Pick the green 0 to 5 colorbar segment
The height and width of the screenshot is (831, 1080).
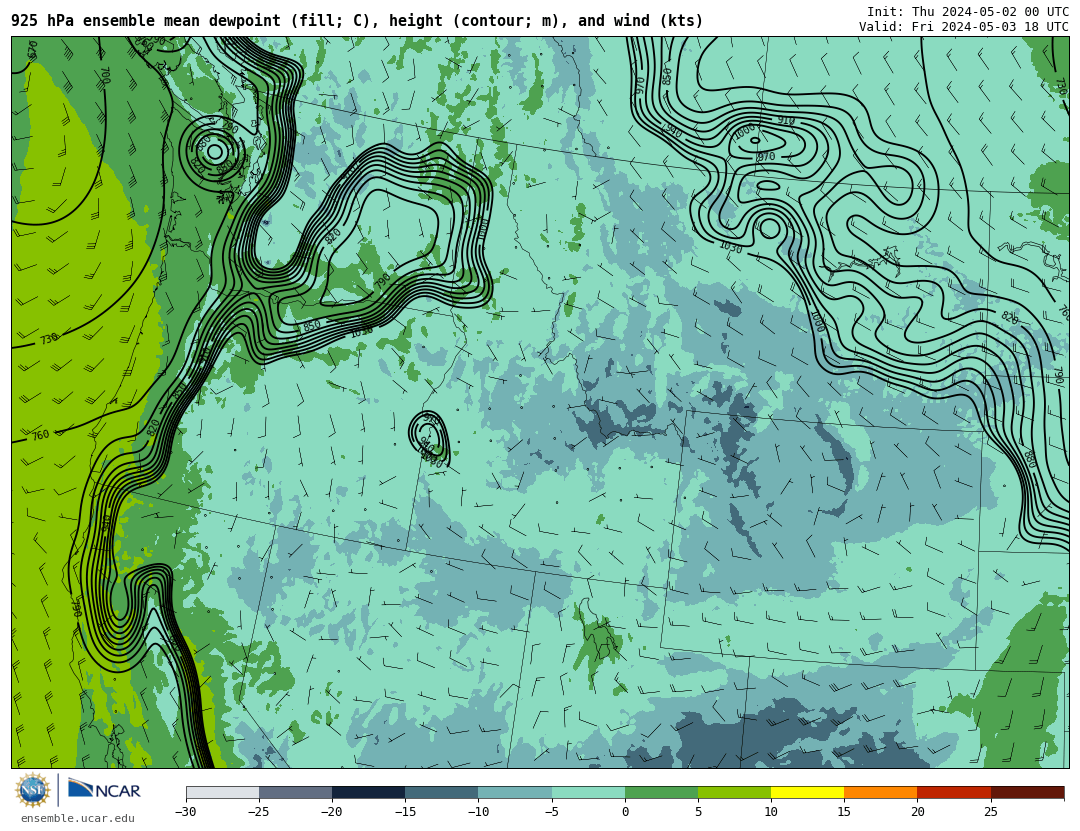coord(661,793)
